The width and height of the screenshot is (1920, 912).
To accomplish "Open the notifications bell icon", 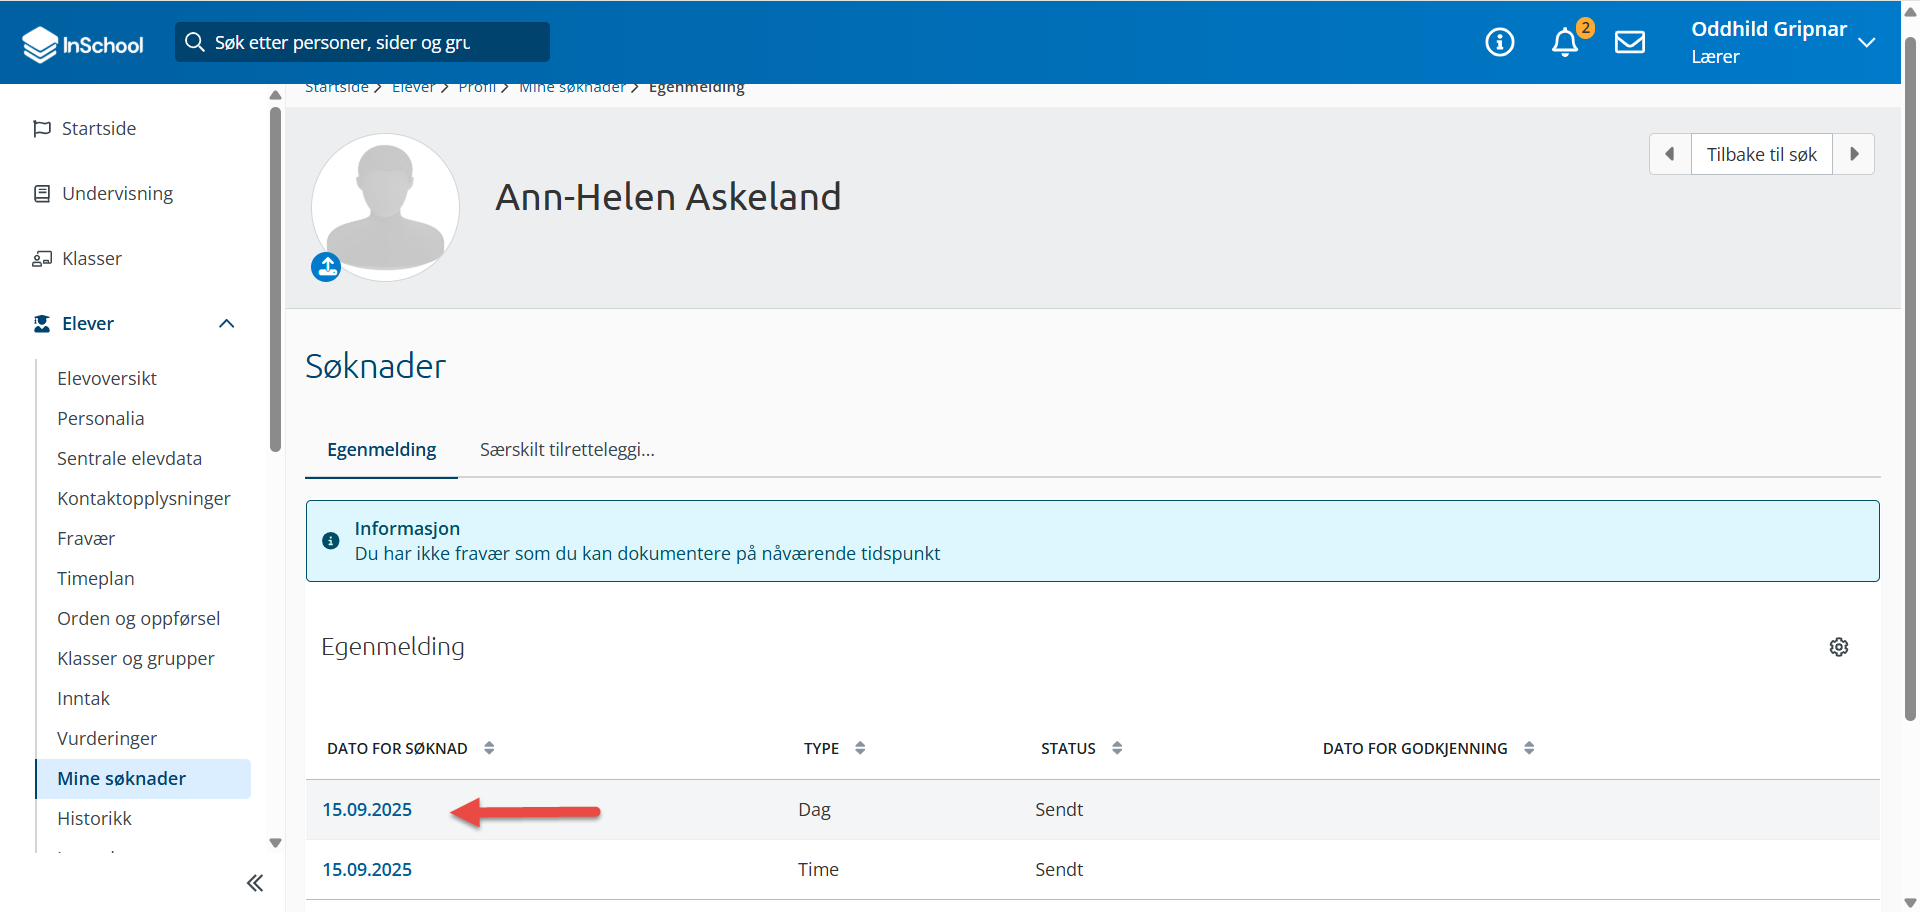I will [x=1565, y=42].
